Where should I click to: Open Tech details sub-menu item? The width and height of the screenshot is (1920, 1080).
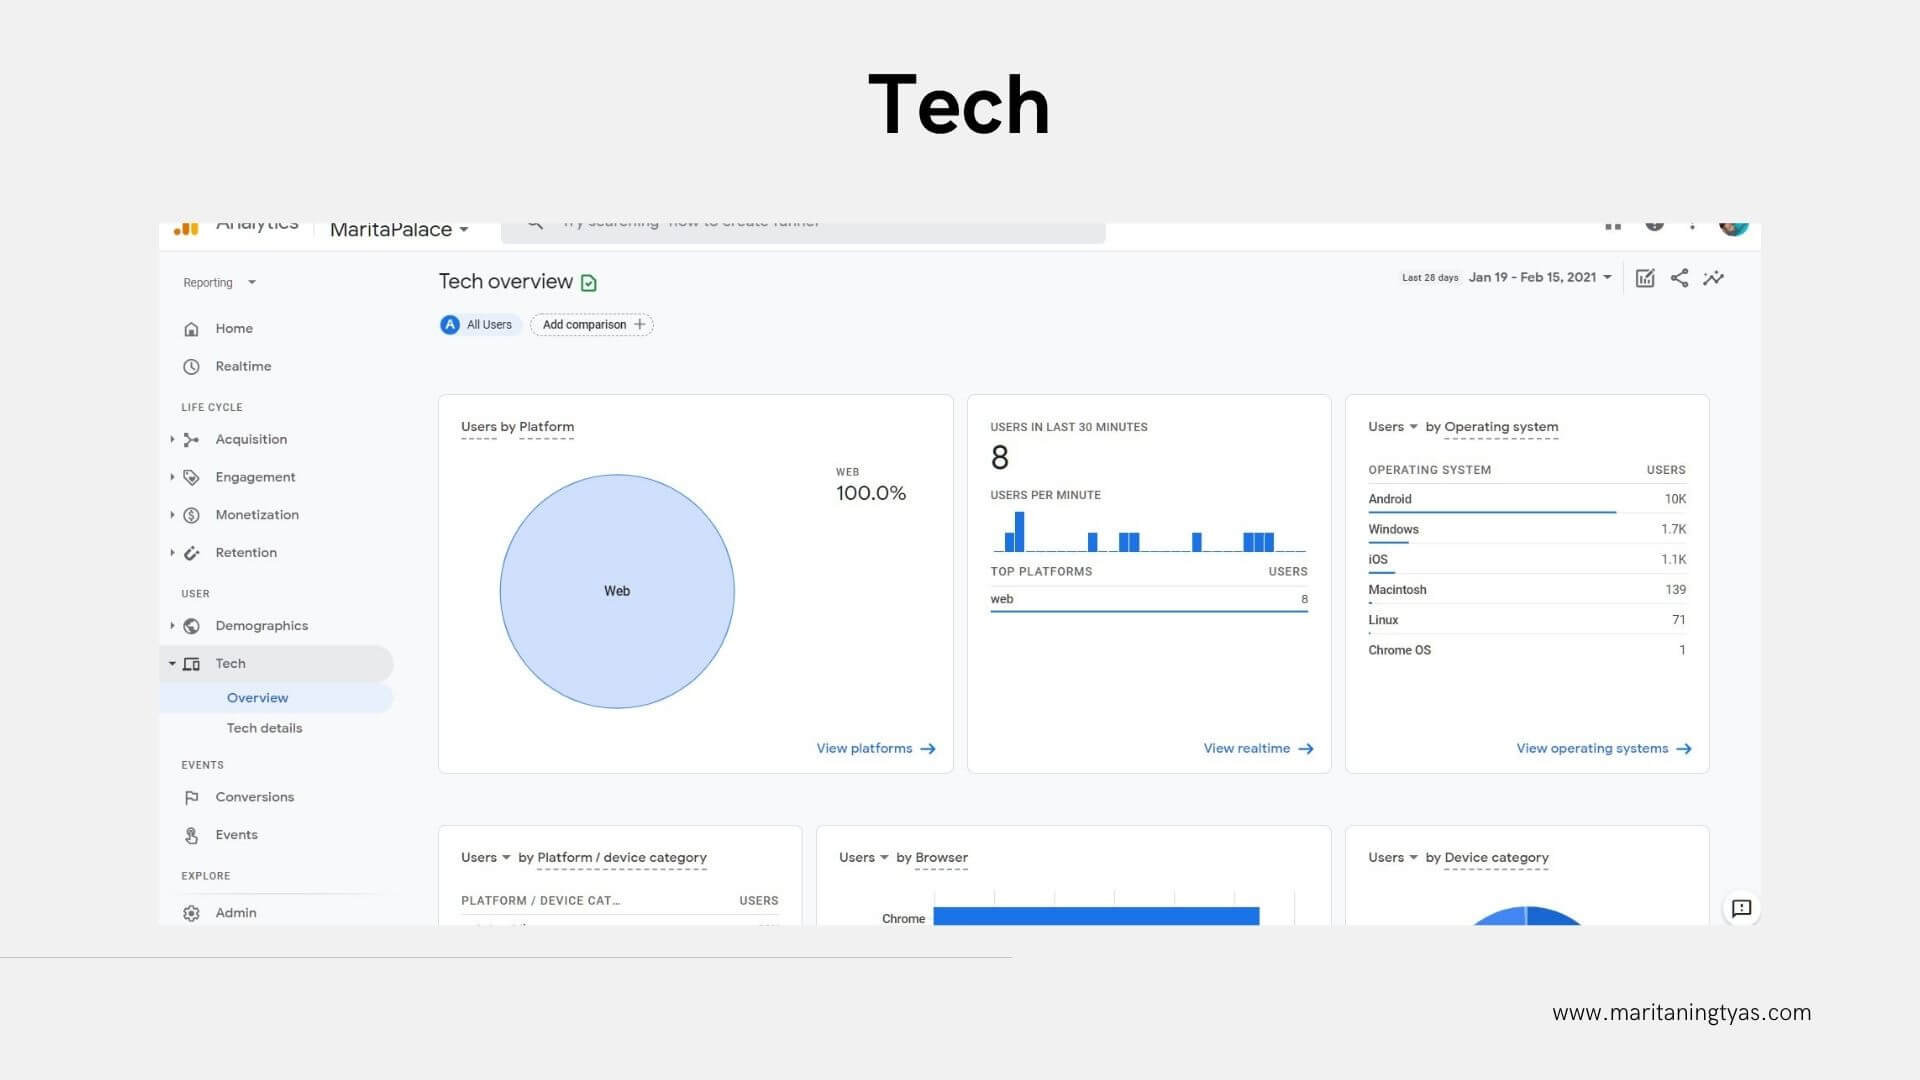click(x=264, y=727)
